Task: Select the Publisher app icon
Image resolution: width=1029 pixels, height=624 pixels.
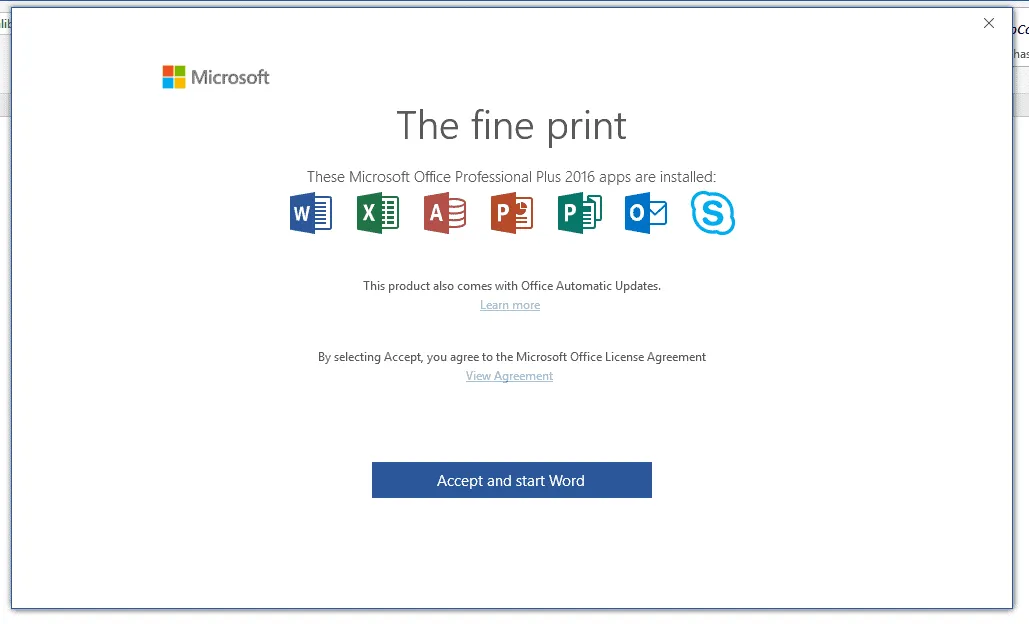Action: (x=578, y=212)
